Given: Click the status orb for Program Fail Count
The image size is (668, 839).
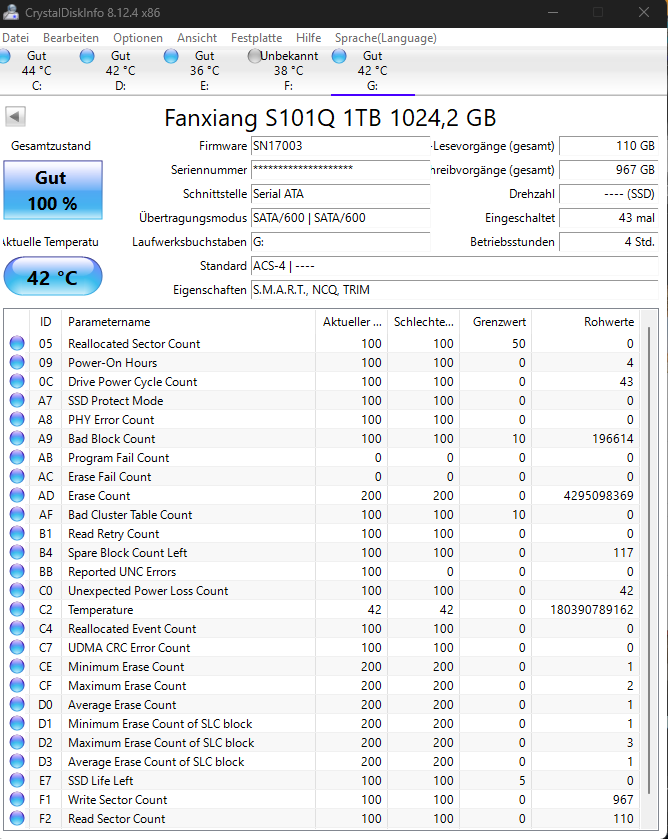Looking at the screenshot, I should 17,457.
